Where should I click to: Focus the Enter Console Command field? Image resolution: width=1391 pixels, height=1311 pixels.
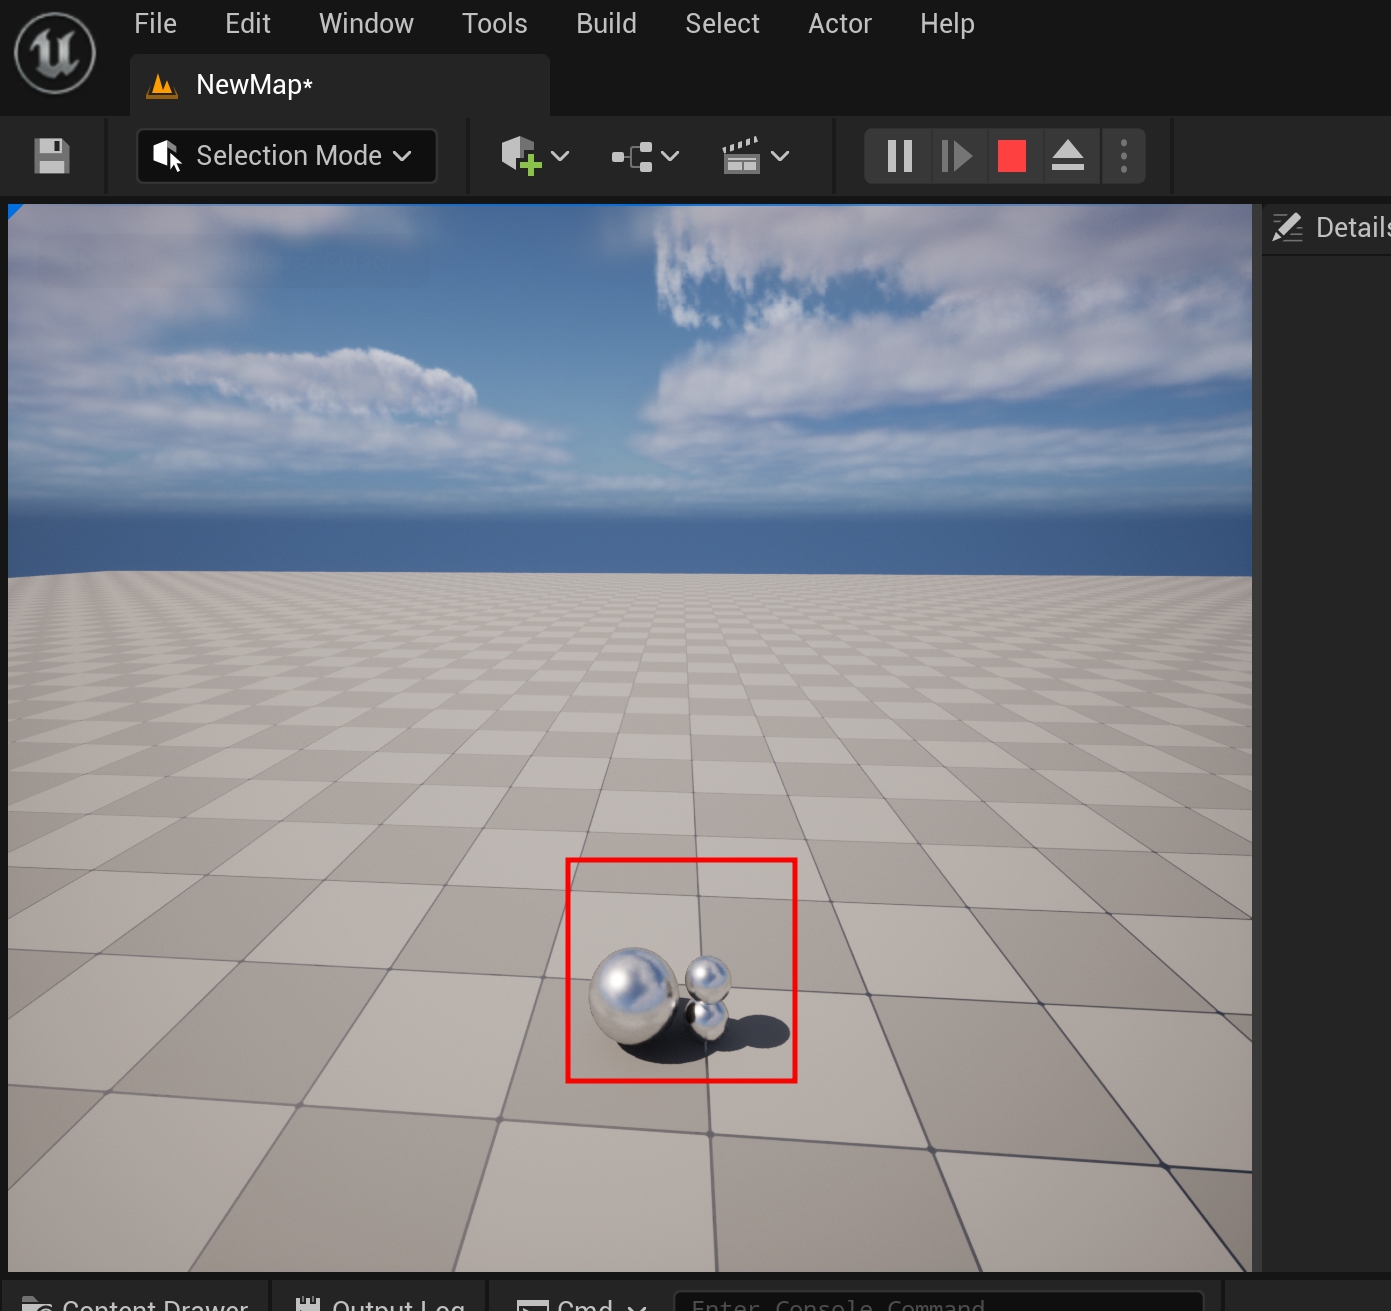click(938, 1303)
